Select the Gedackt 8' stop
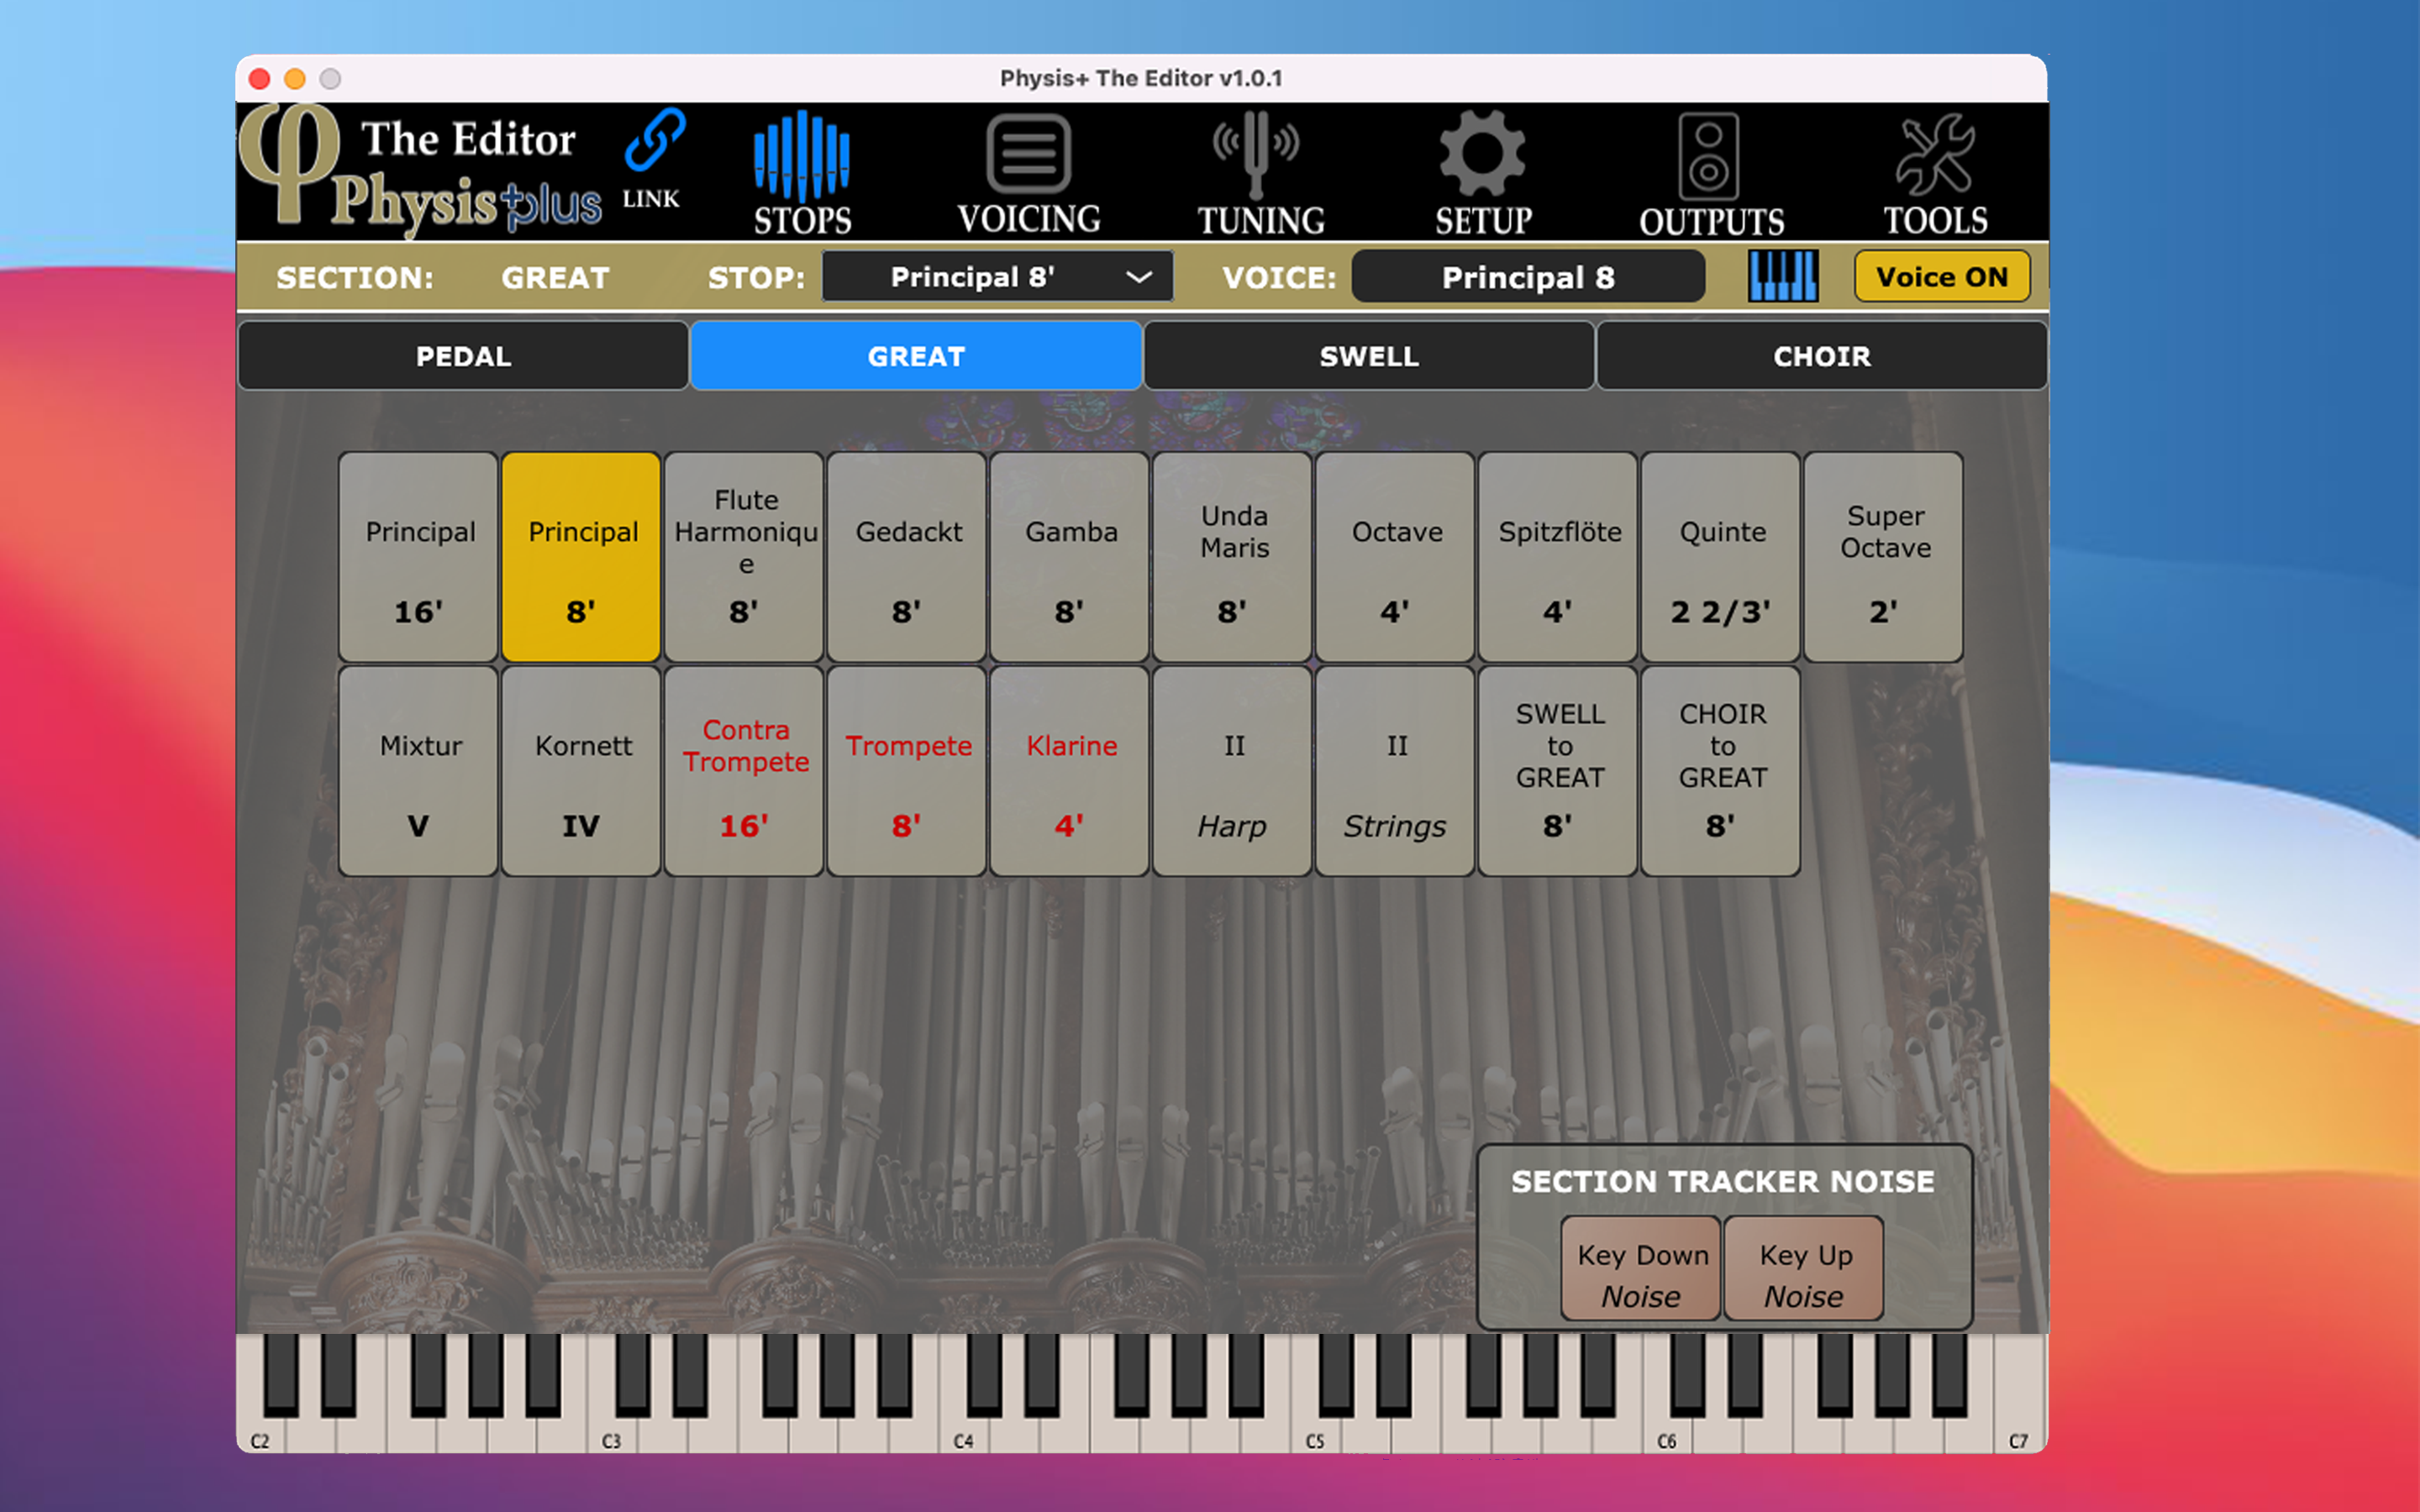Image resolution: width=2420 pixels, height=1512 pixels. pyautogui.click(x=907, y=557)
